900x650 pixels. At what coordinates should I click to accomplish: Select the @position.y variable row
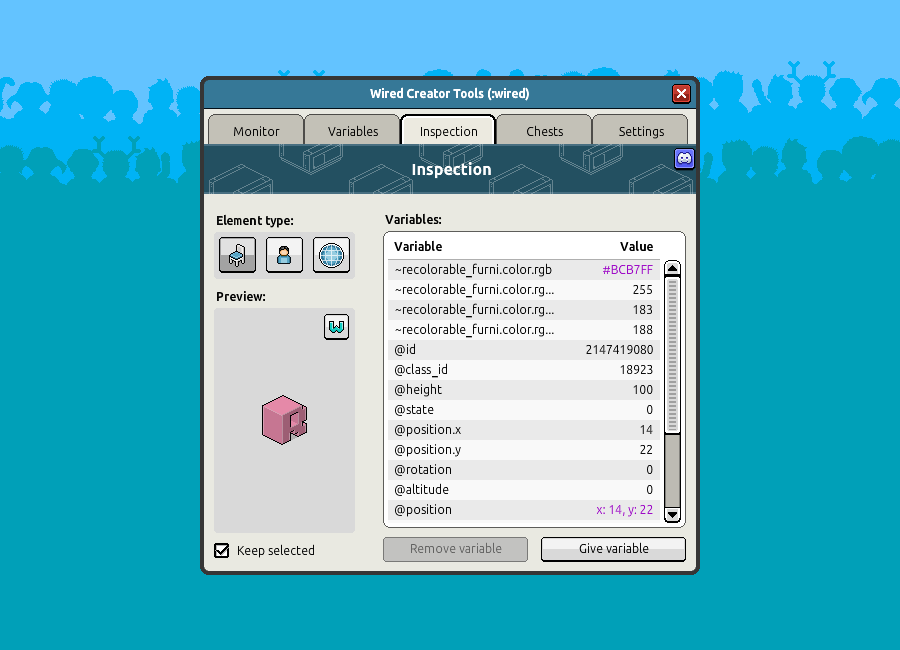click(523, 450)
